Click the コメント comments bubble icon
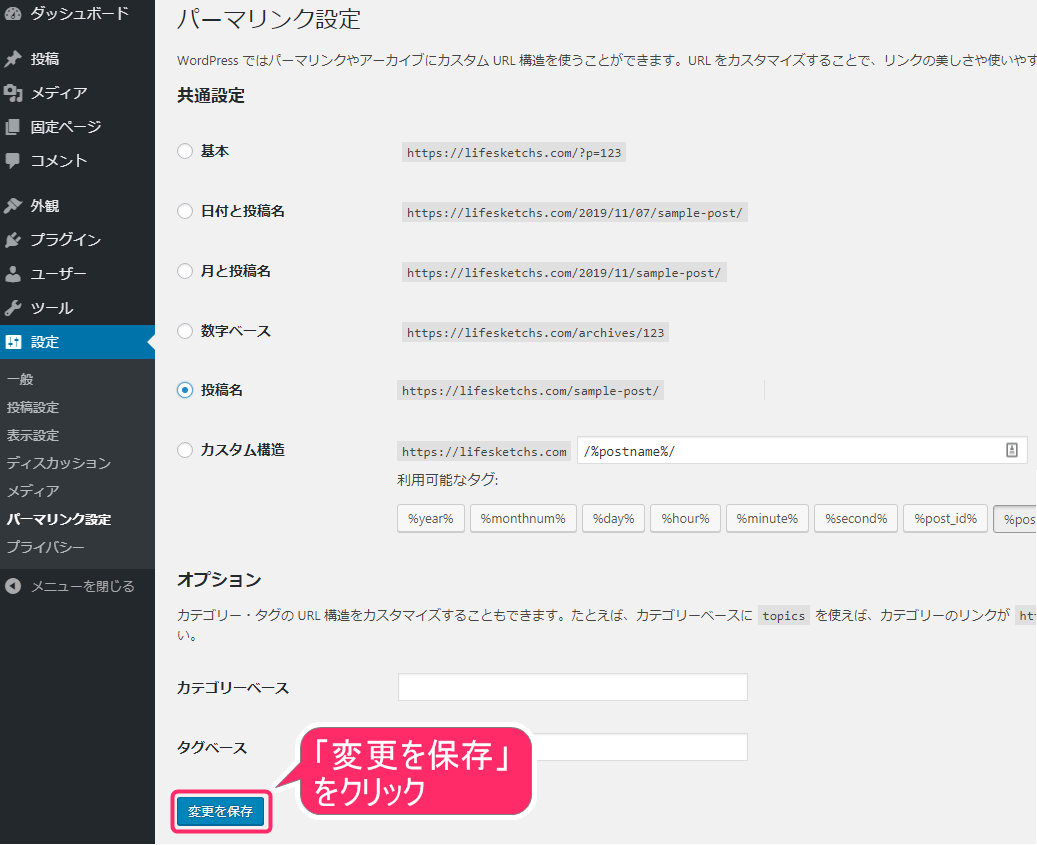 (x=13, y=160)
